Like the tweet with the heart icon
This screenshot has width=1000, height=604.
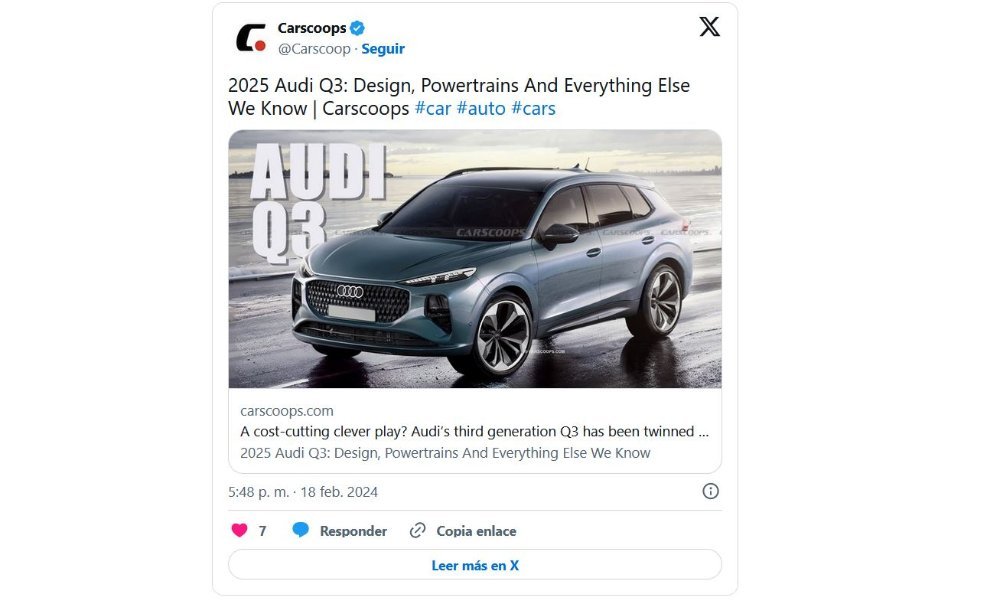(x=239, y=530)
